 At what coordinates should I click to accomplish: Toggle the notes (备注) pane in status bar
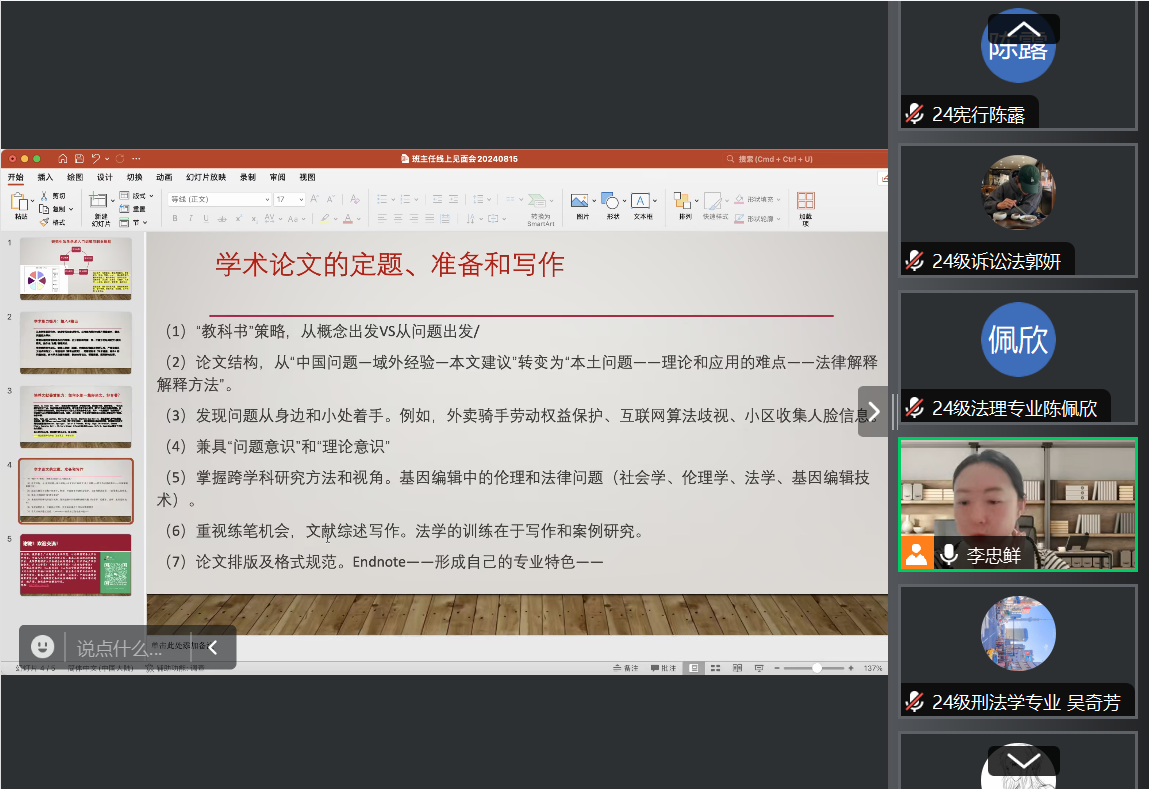[626, 668]
